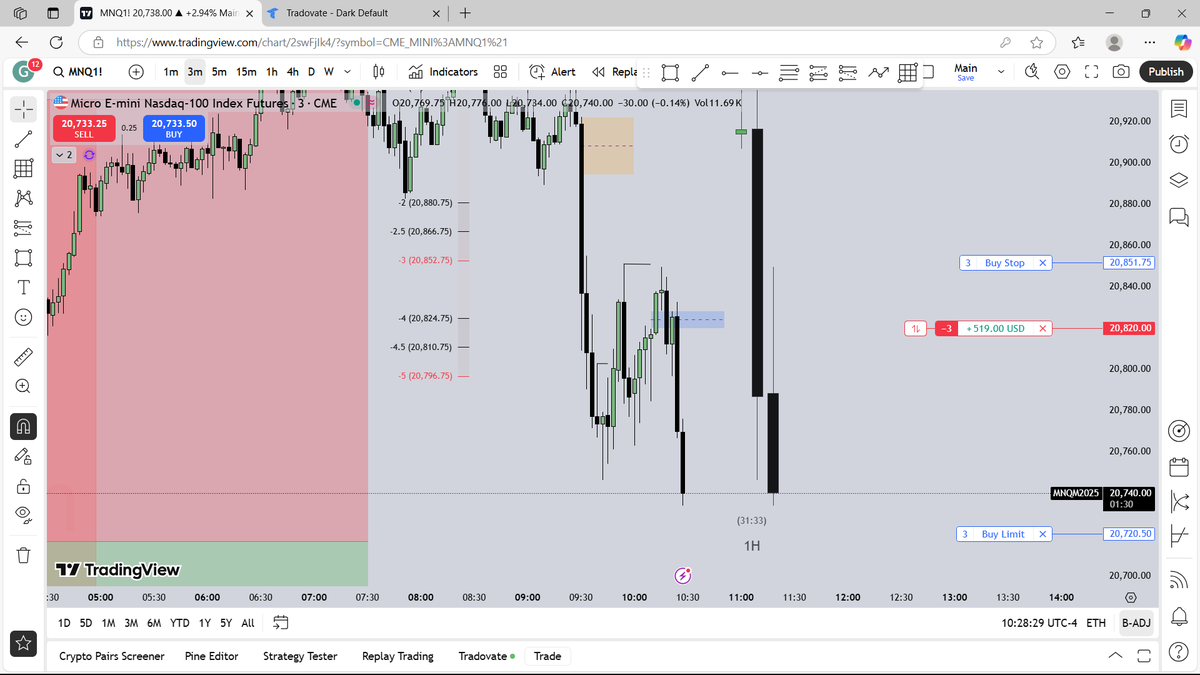Select the 5m timeframe
Viewport: 1200px width, 675px height.
pyautogui.click(x=219, y=72)
